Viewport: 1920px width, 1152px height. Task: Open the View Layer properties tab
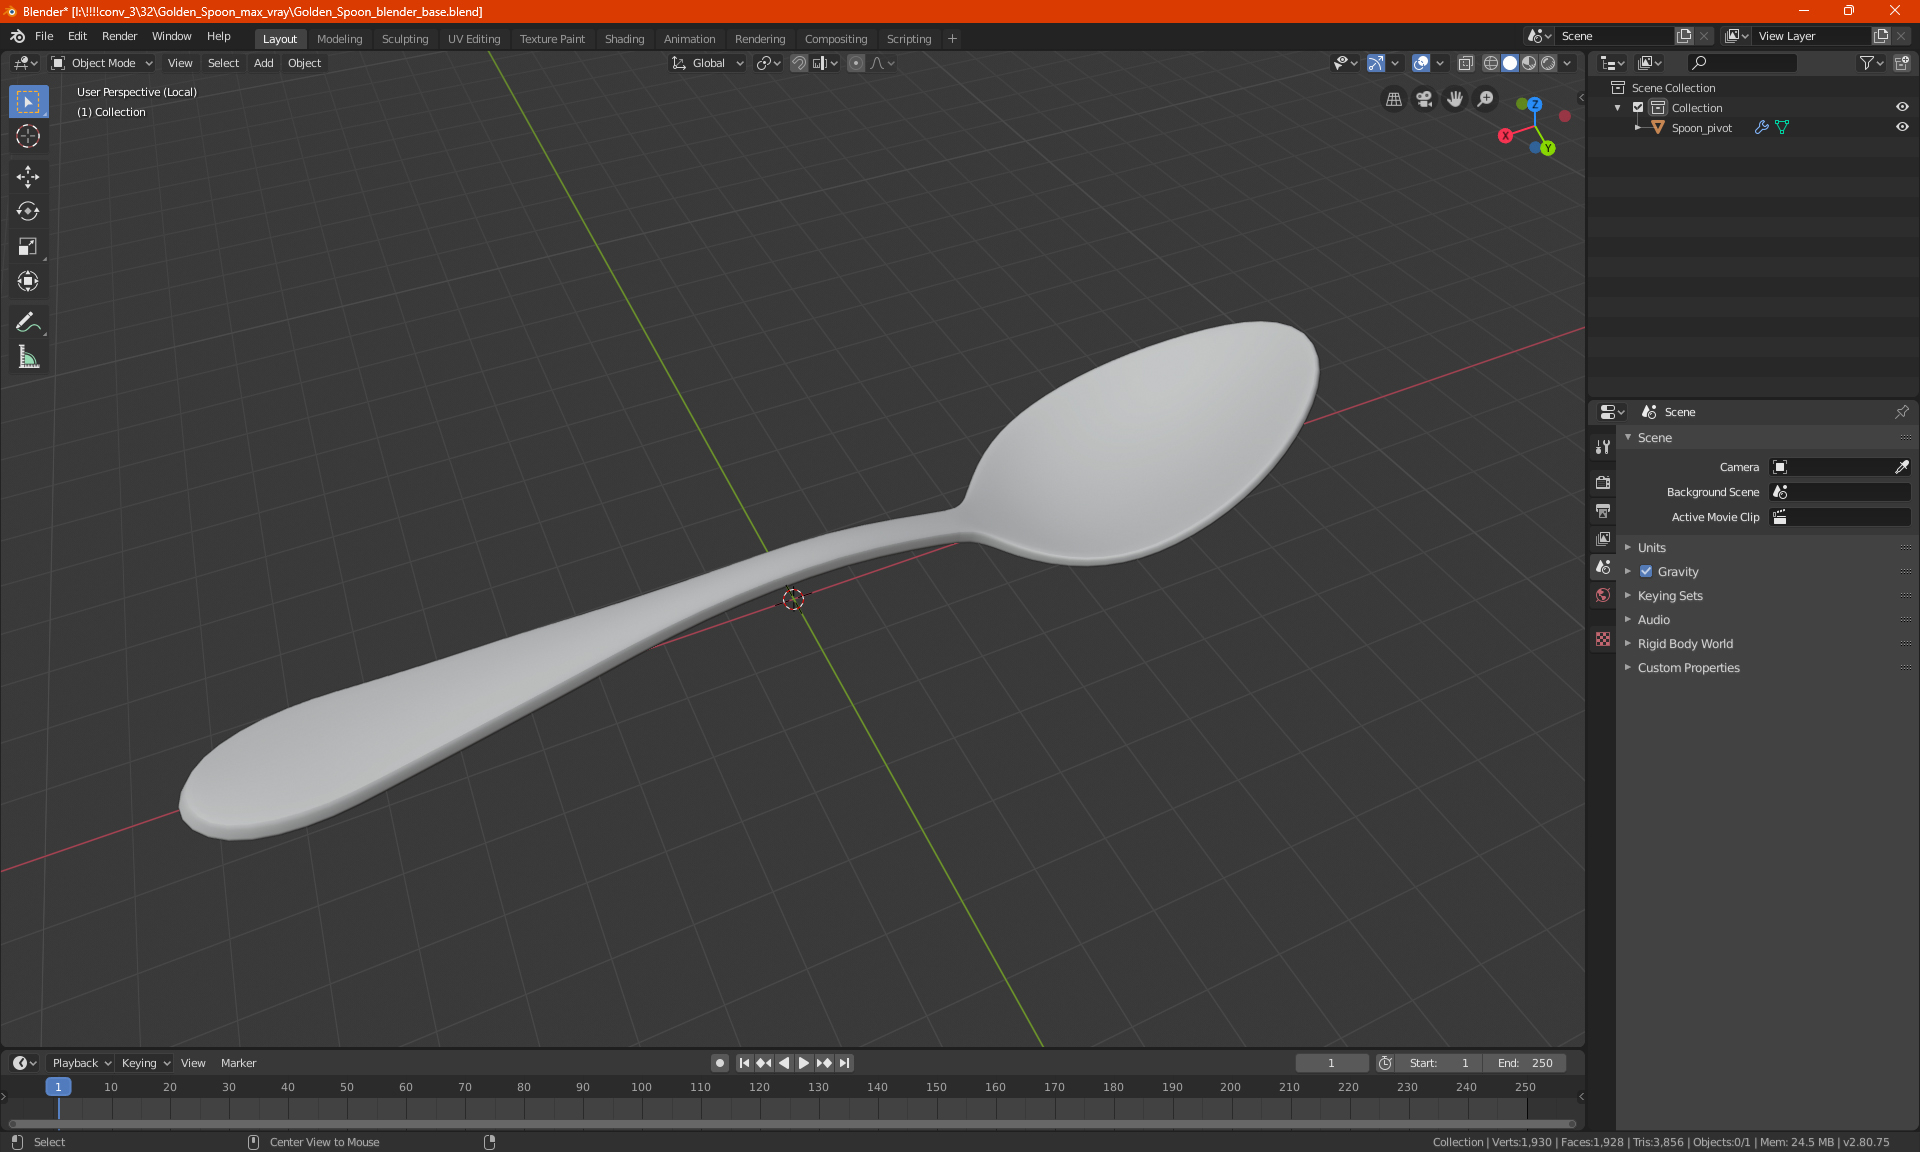tap(1603, 539)
